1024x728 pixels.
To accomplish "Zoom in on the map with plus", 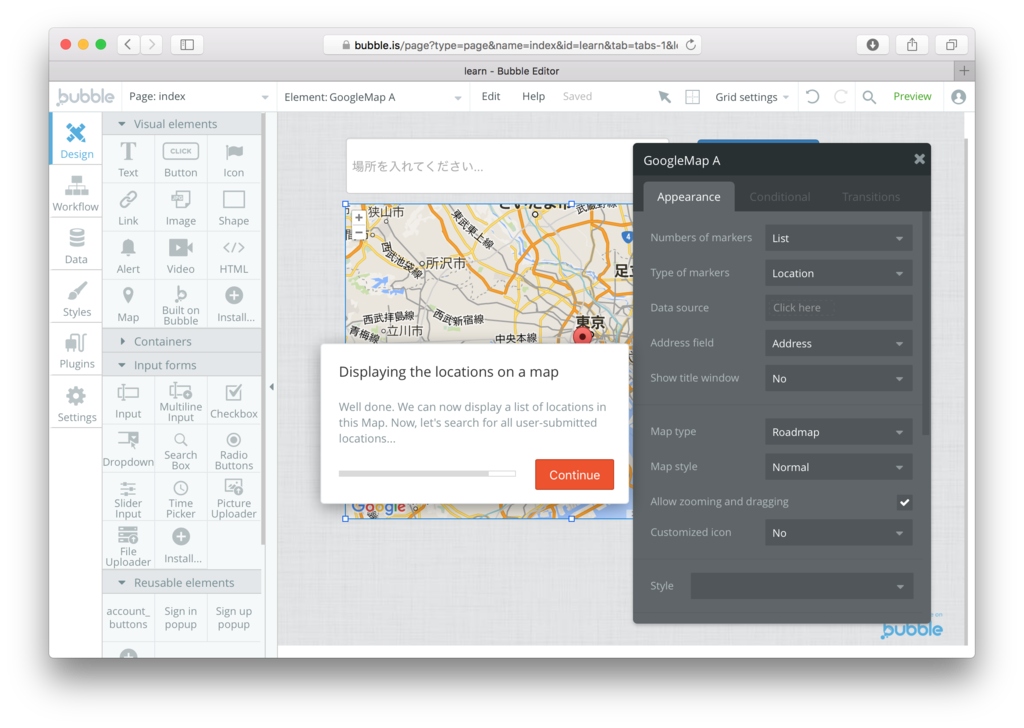I will pyautogui.click(x=359, y=218).
